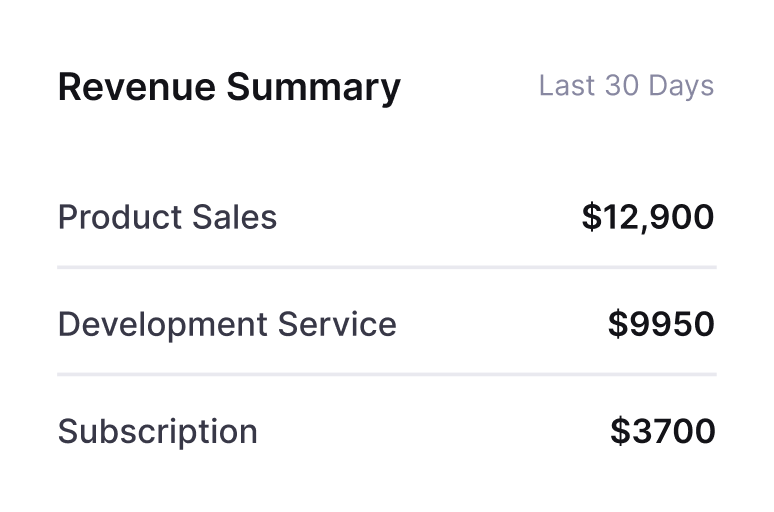Click the divider line under Product Sales
Viewport: 774px width, 512px height.
[387, 268]
